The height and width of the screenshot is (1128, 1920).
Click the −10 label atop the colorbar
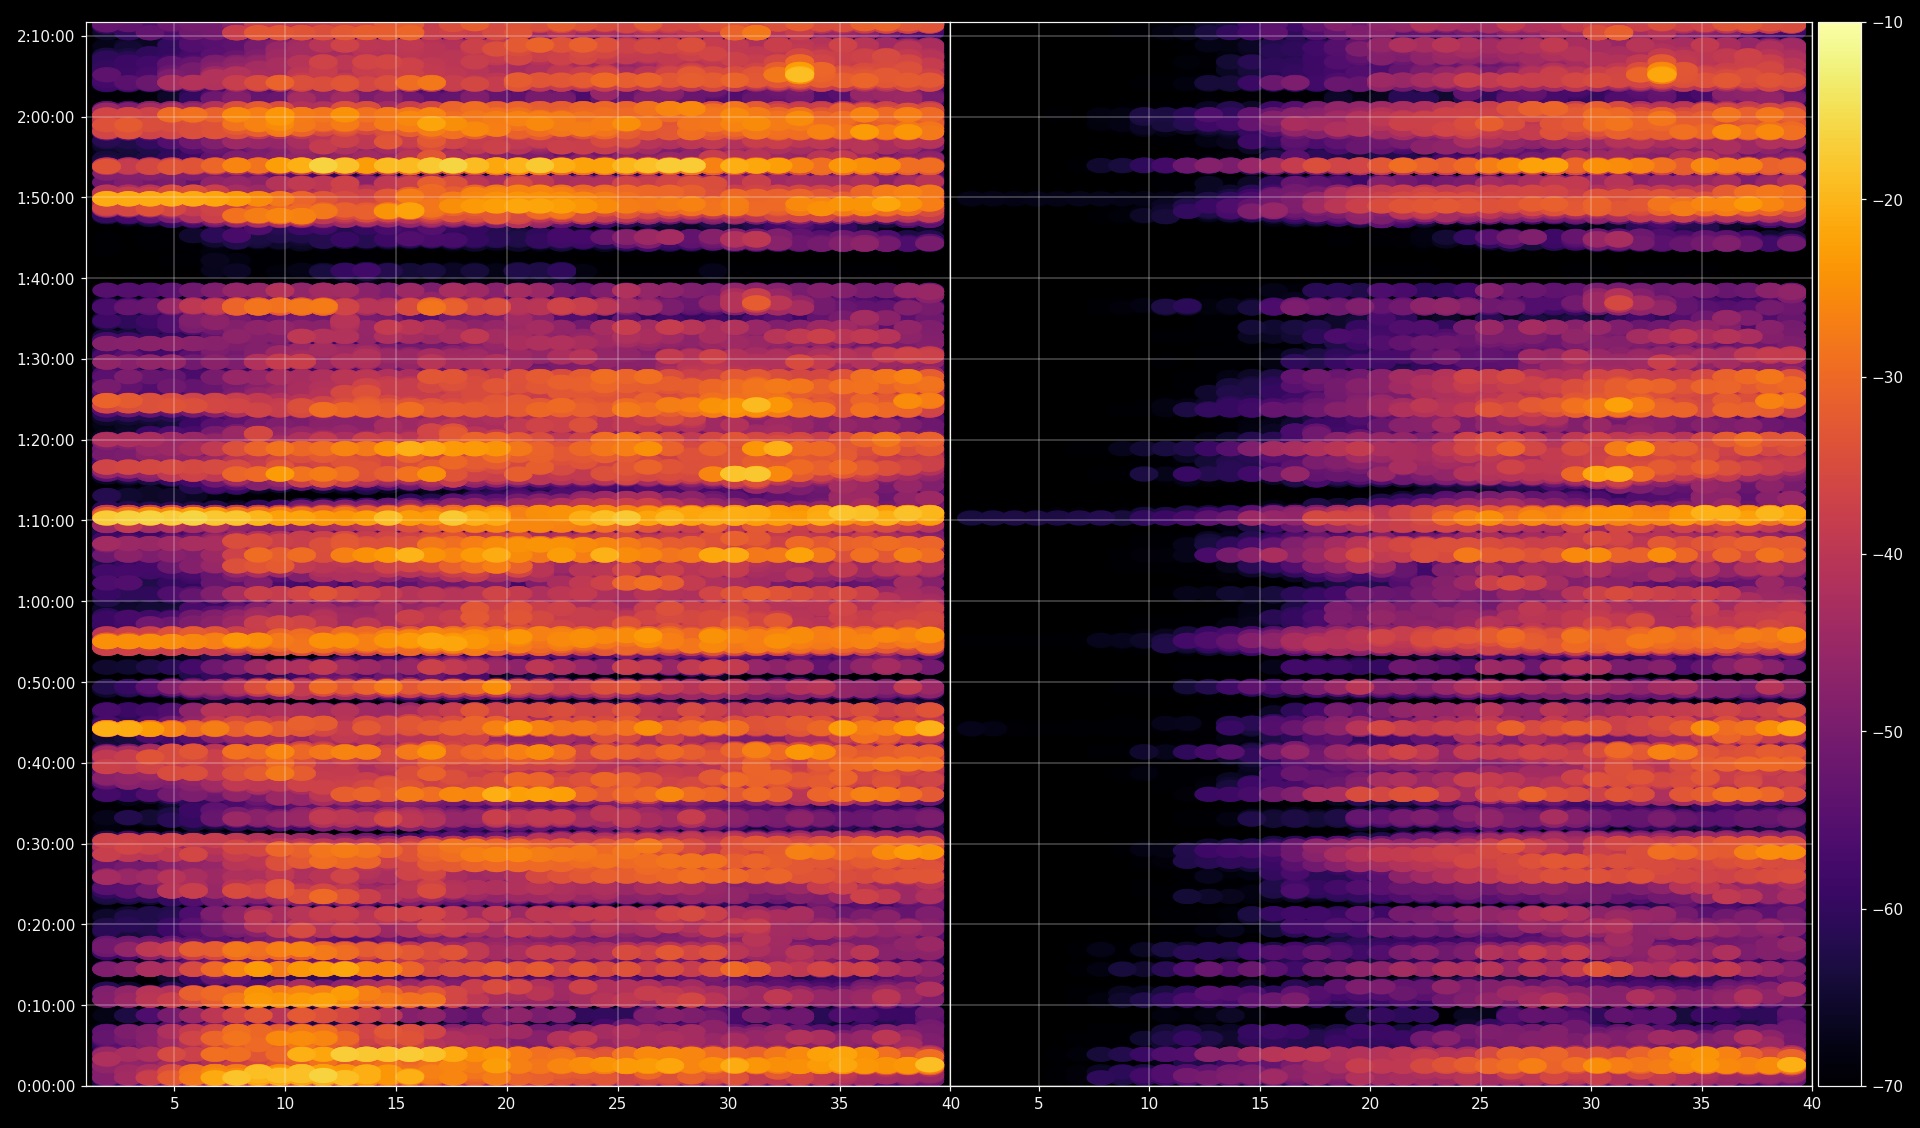(1887, 23)
